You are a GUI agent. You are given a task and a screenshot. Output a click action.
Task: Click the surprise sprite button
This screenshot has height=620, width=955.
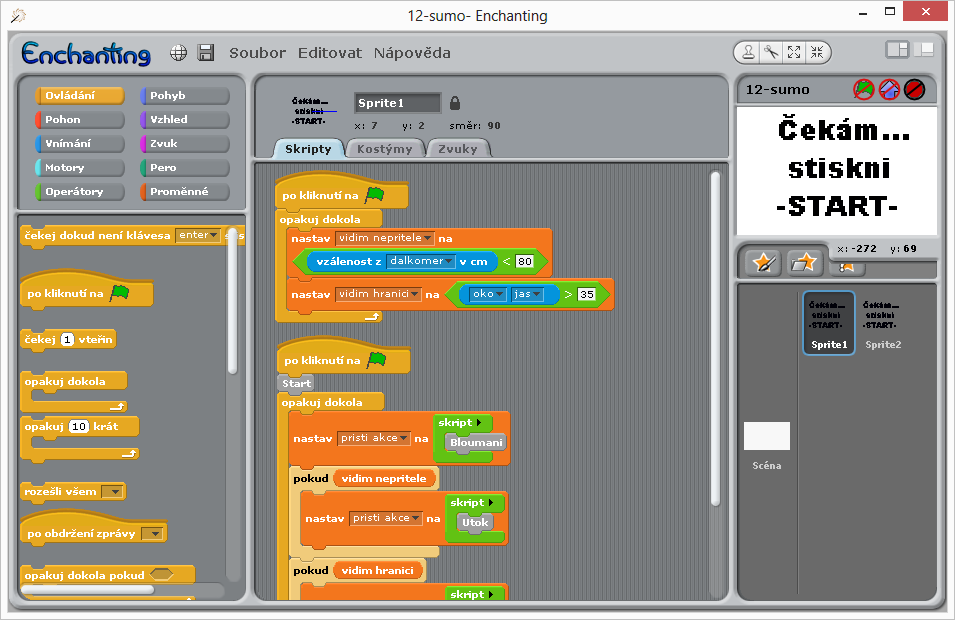[x=846, y=267]
